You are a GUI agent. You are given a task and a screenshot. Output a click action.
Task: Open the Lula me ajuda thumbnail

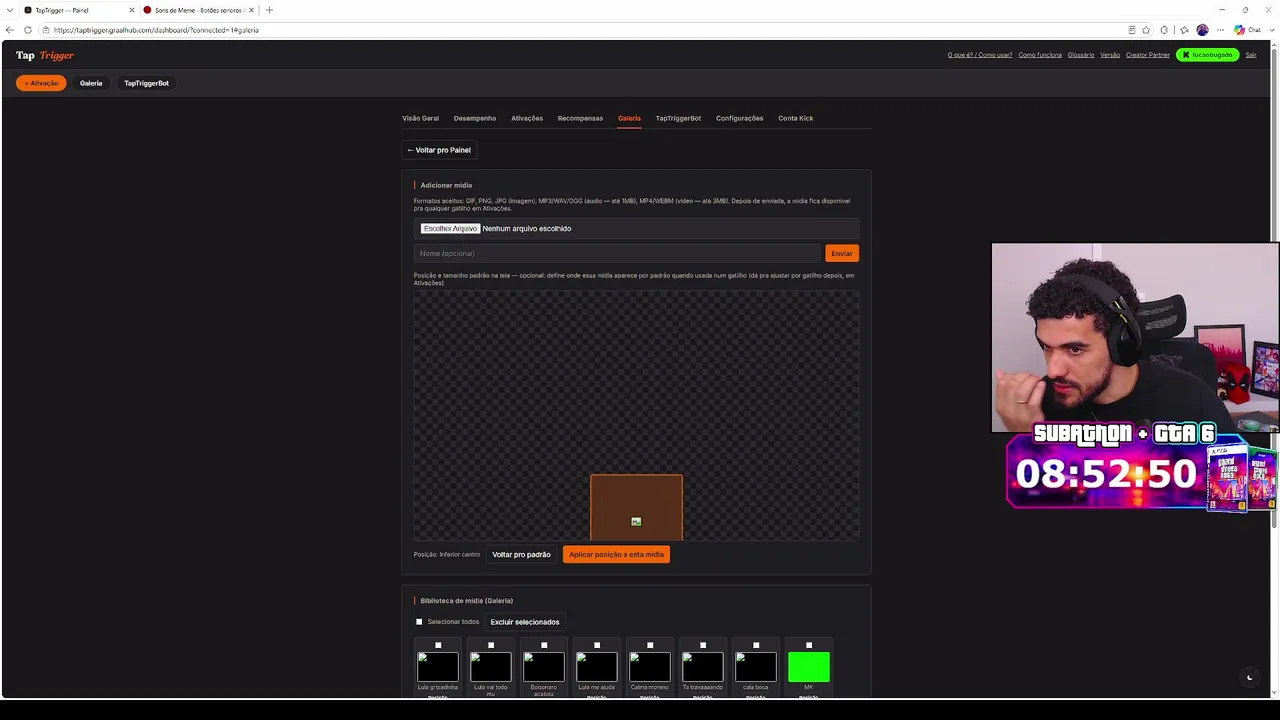[597, 667]
